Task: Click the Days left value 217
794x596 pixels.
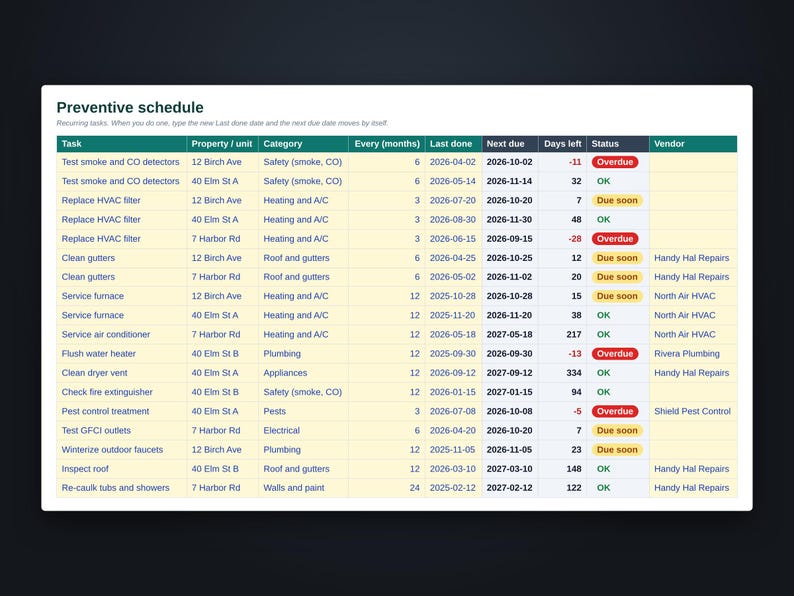Action: coord(574,335)
